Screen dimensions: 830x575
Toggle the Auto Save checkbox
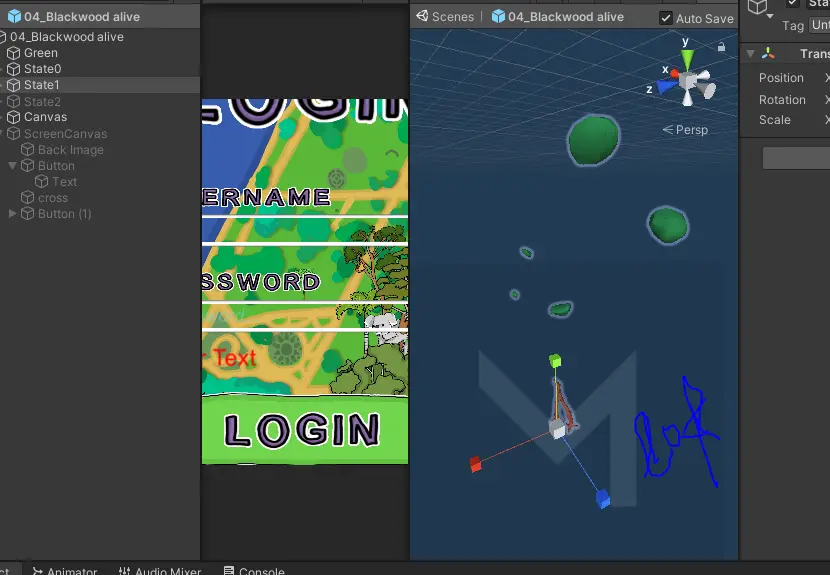click(666, 18)
